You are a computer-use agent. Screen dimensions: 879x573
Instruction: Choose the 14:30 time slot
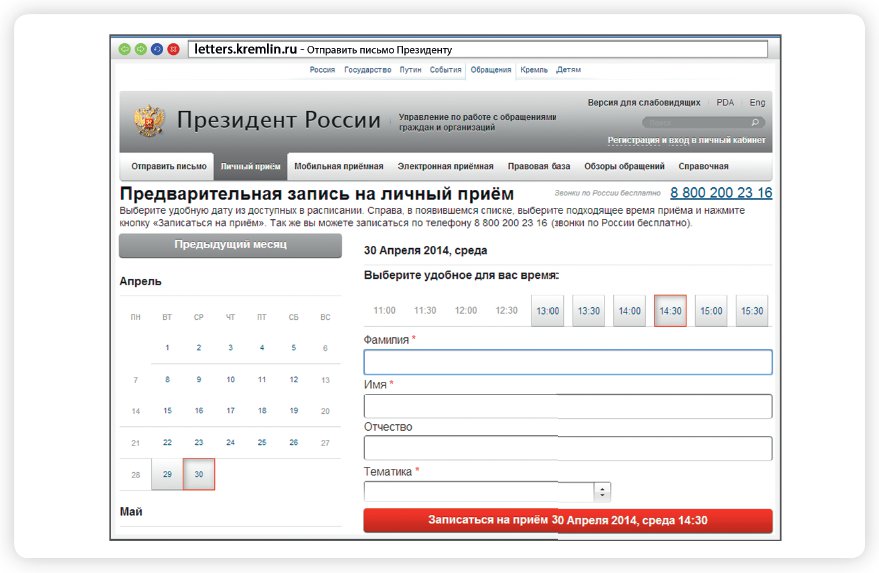click(x=670, y=311)
